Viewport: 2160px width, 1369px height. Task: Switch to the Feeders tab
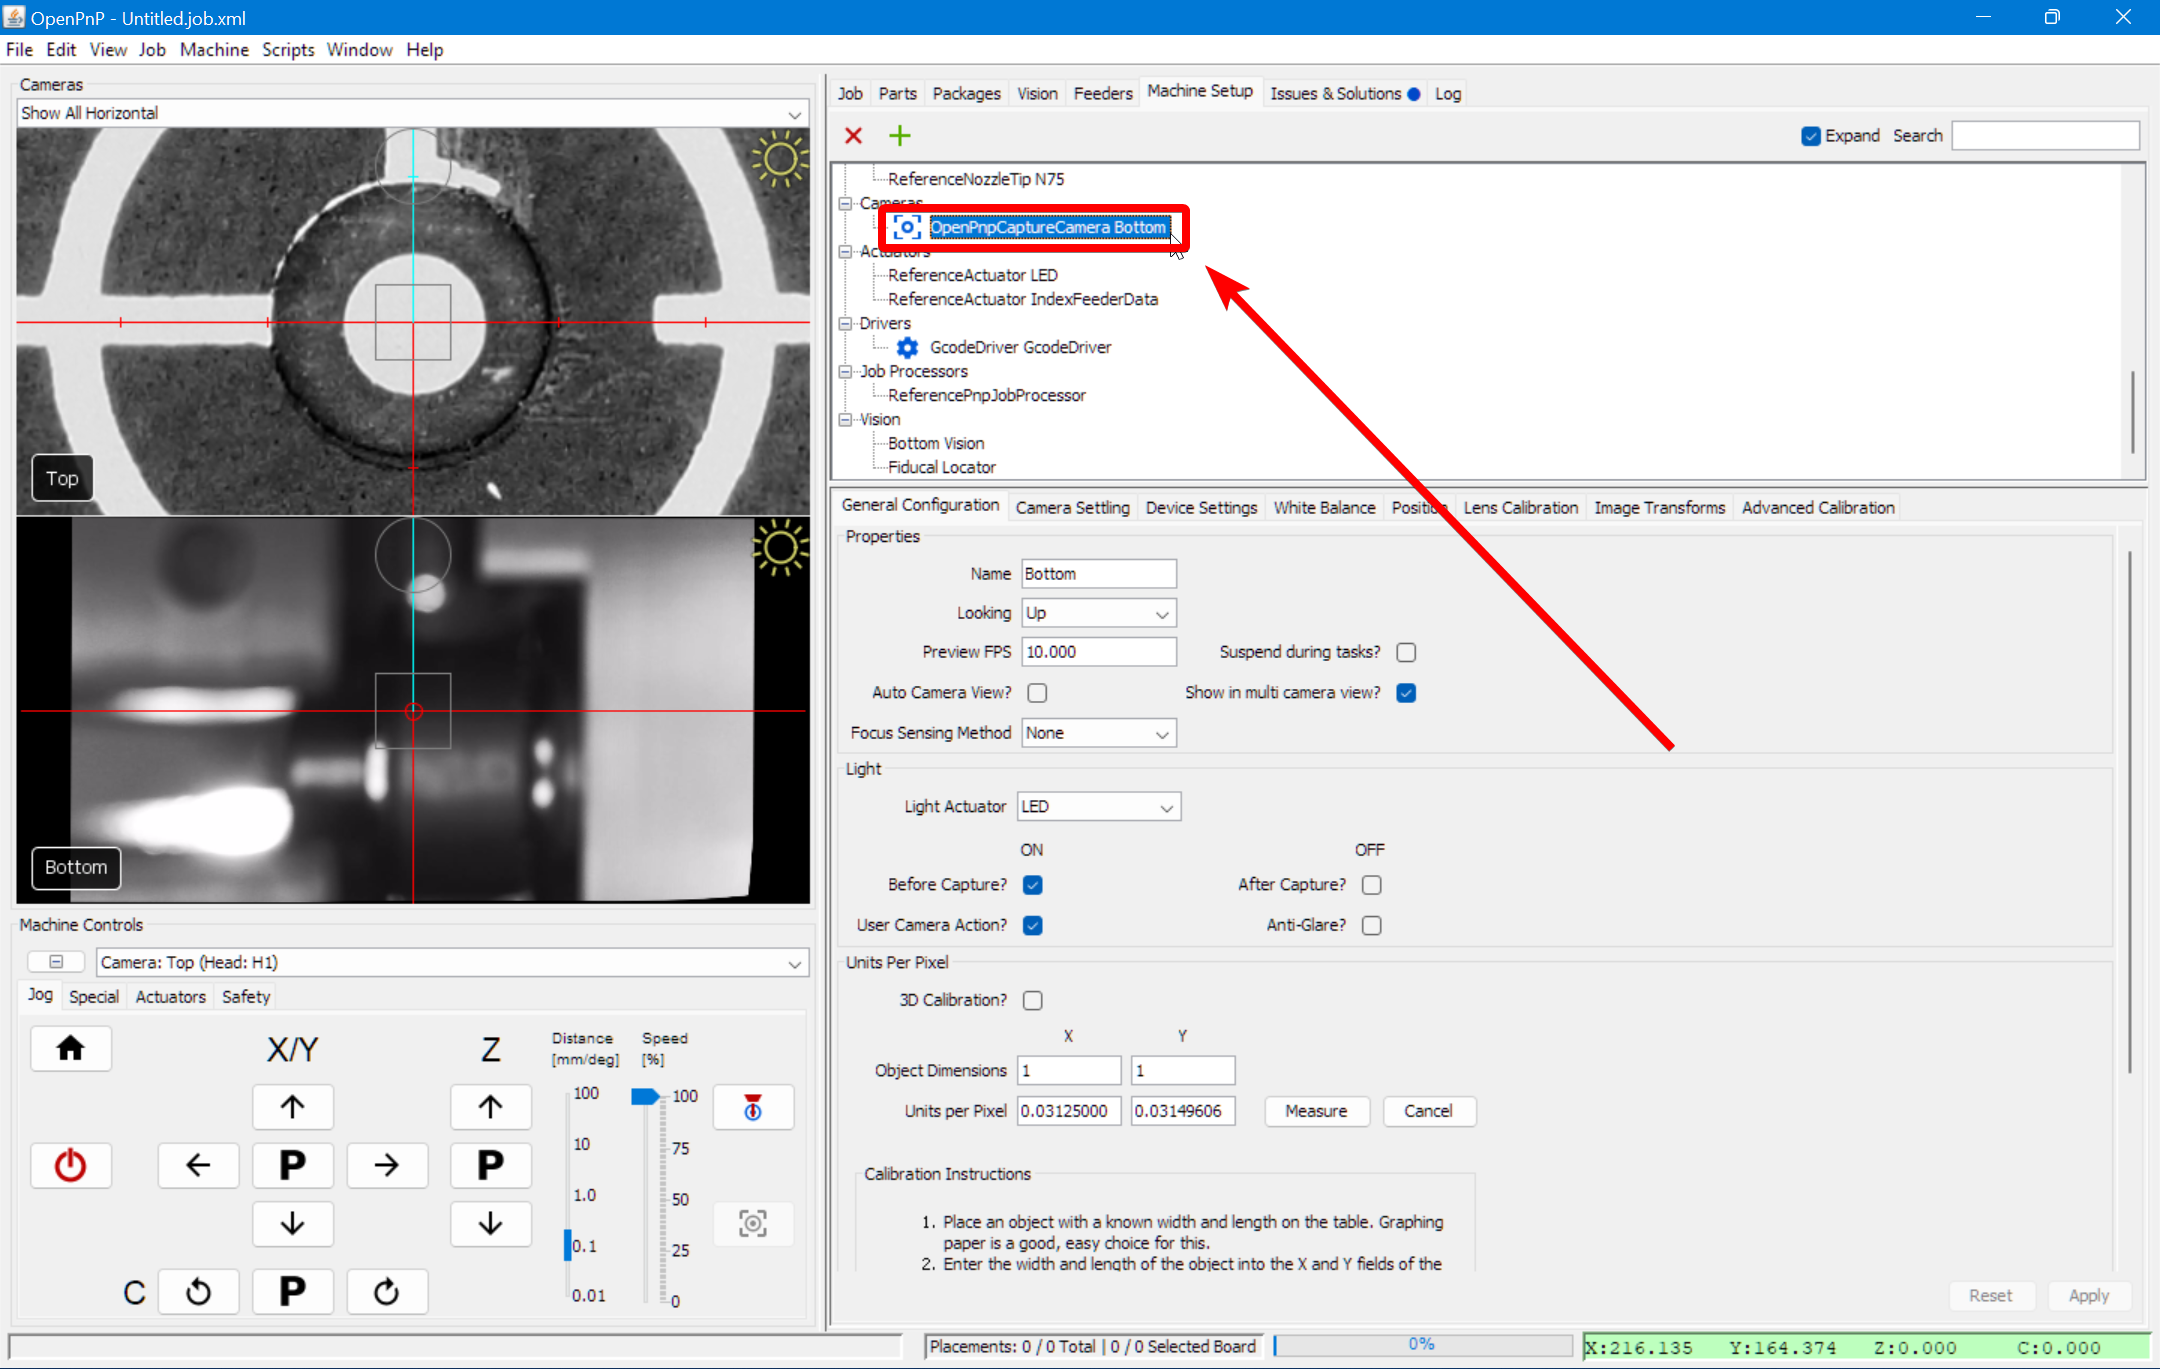coord(1102,93)
